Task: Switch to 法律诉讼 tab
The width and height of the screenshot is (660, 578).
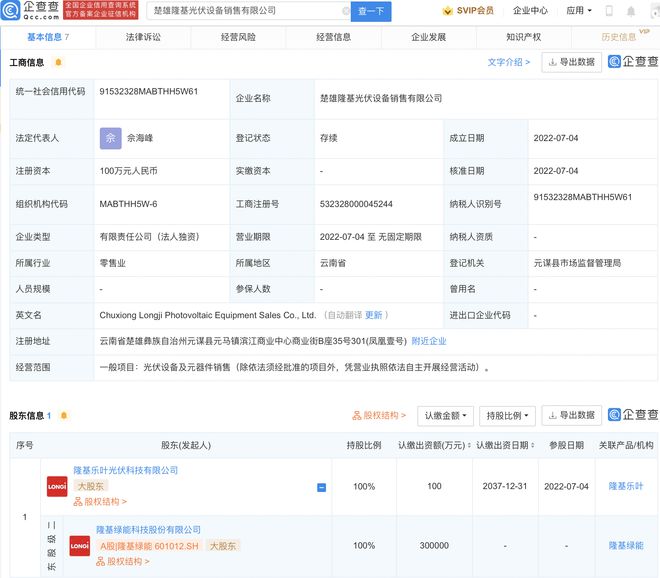Action: click(x=143, y=37)
